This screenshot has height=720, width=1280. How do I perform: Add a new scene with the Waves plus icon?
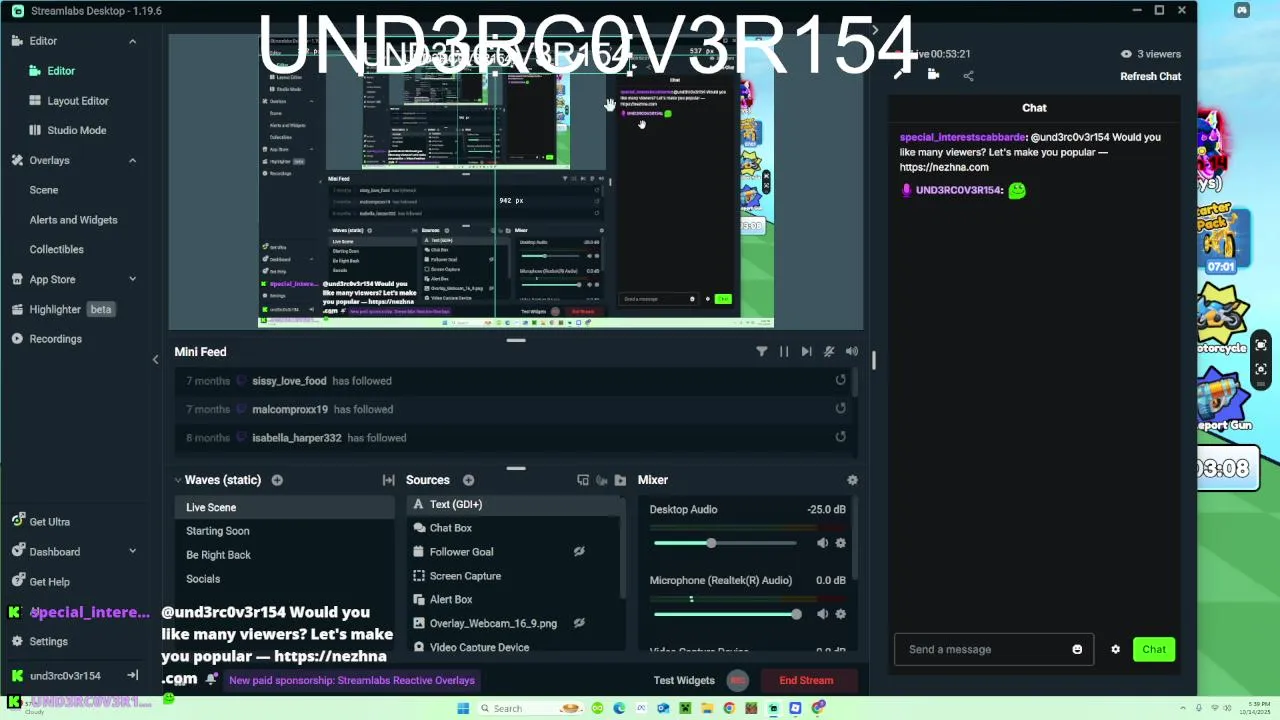[x=277, y=480]
